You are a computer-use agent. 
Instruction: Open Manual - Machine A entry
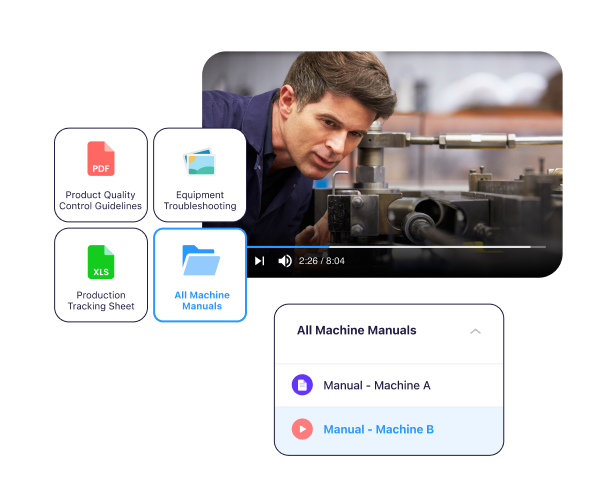pyautogui.click(x=389, y=385)
